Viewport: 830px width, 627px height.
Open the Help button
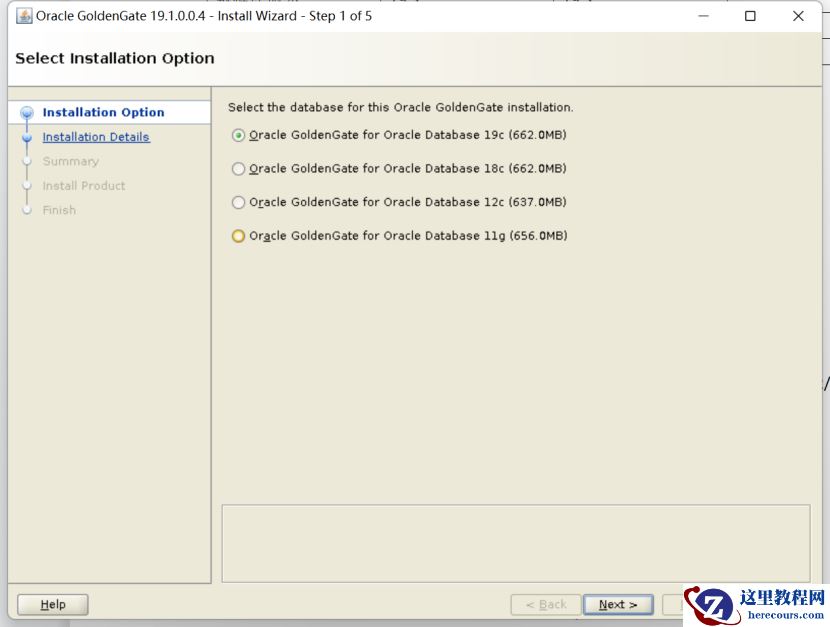tap(53, 604)
